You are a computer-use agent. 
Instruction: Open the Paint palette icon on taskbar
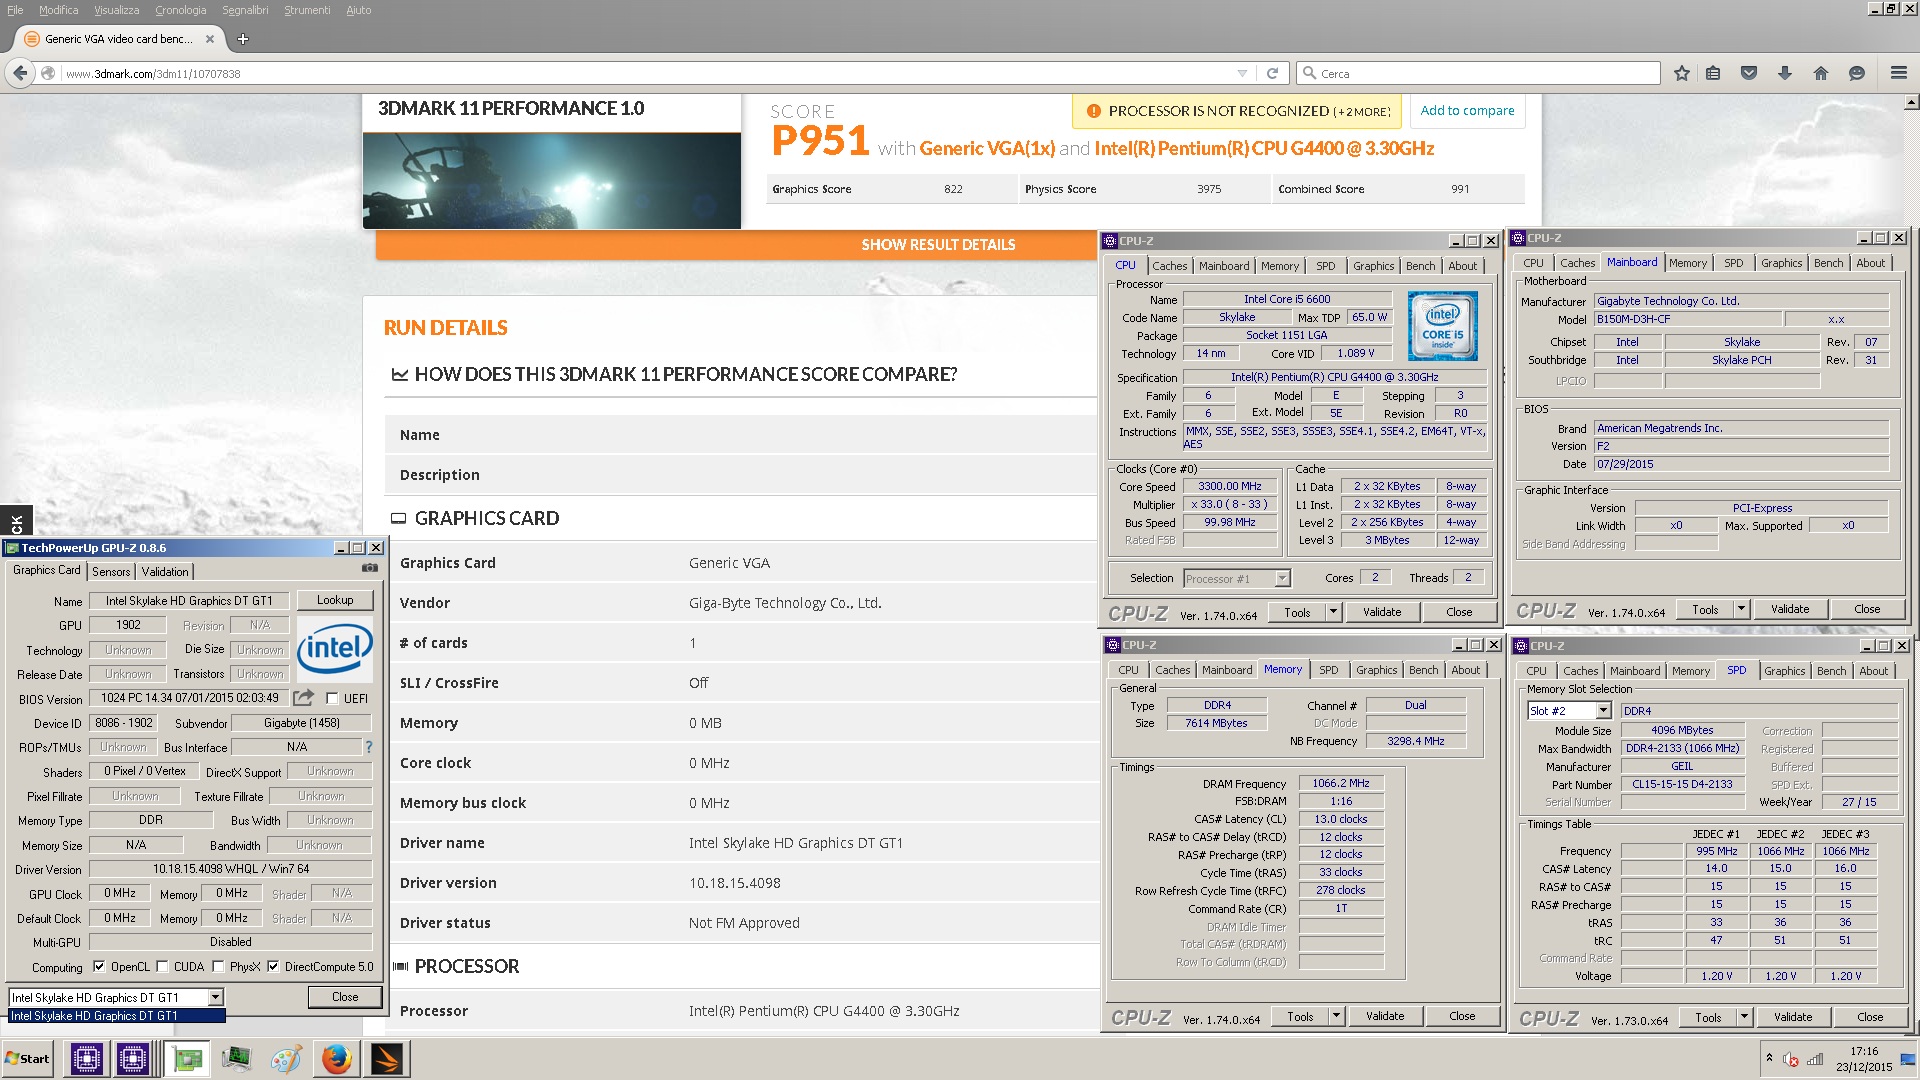tap(286, 1059)
